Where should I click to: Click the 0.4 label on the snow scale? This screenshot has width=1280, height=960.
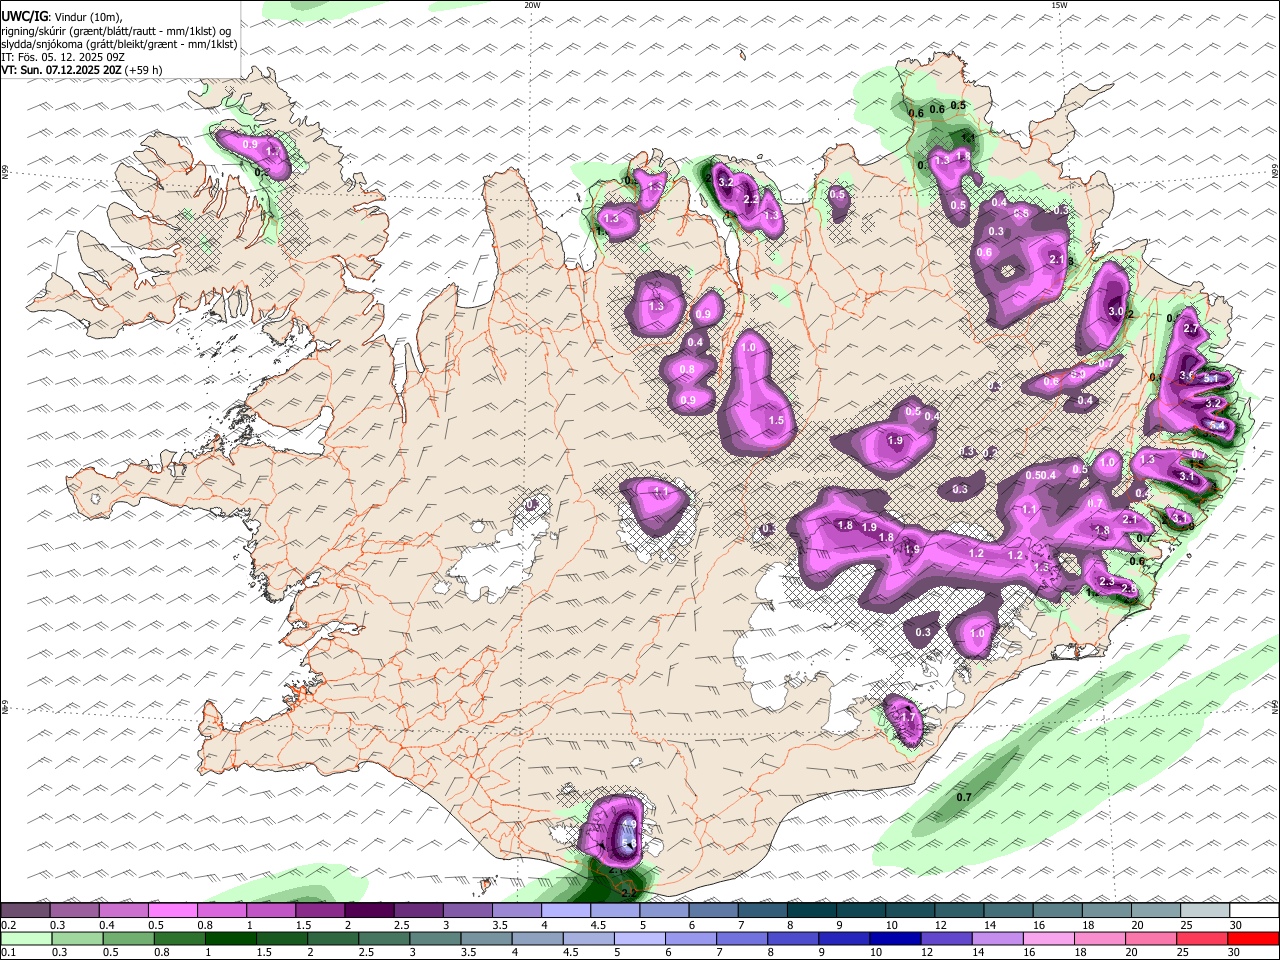point(106,925)
